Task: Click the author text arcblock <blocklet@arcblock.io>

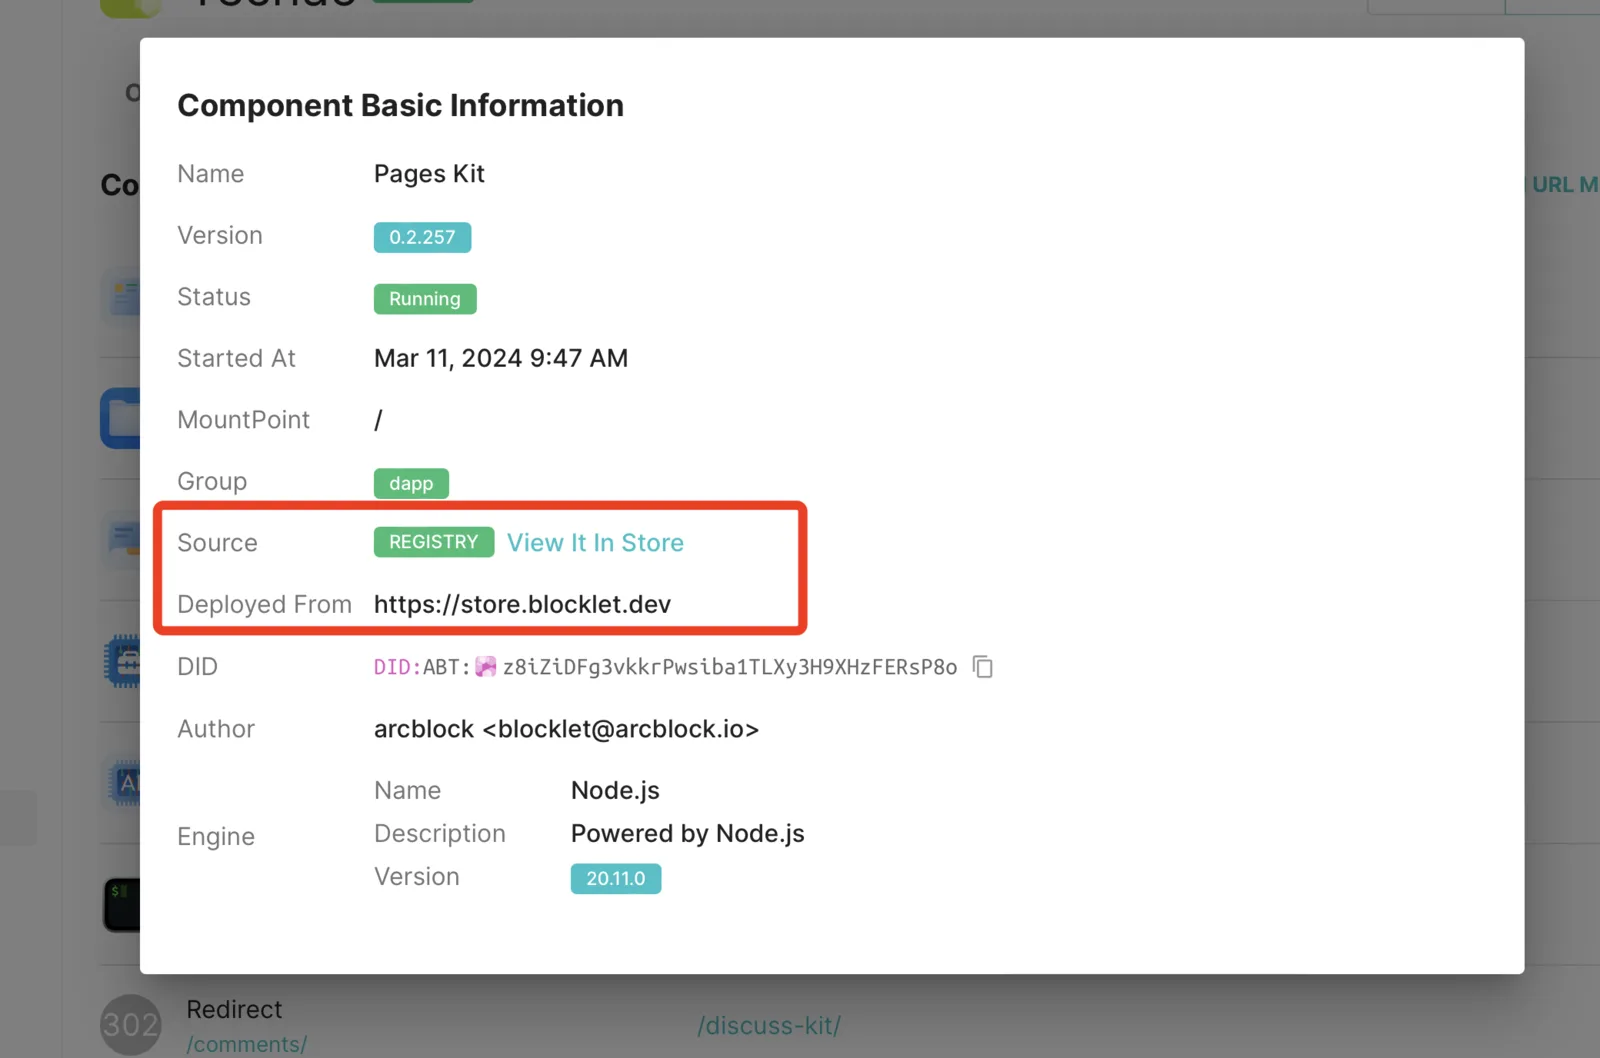Action: pyautogui.click(x=566, y=729)
